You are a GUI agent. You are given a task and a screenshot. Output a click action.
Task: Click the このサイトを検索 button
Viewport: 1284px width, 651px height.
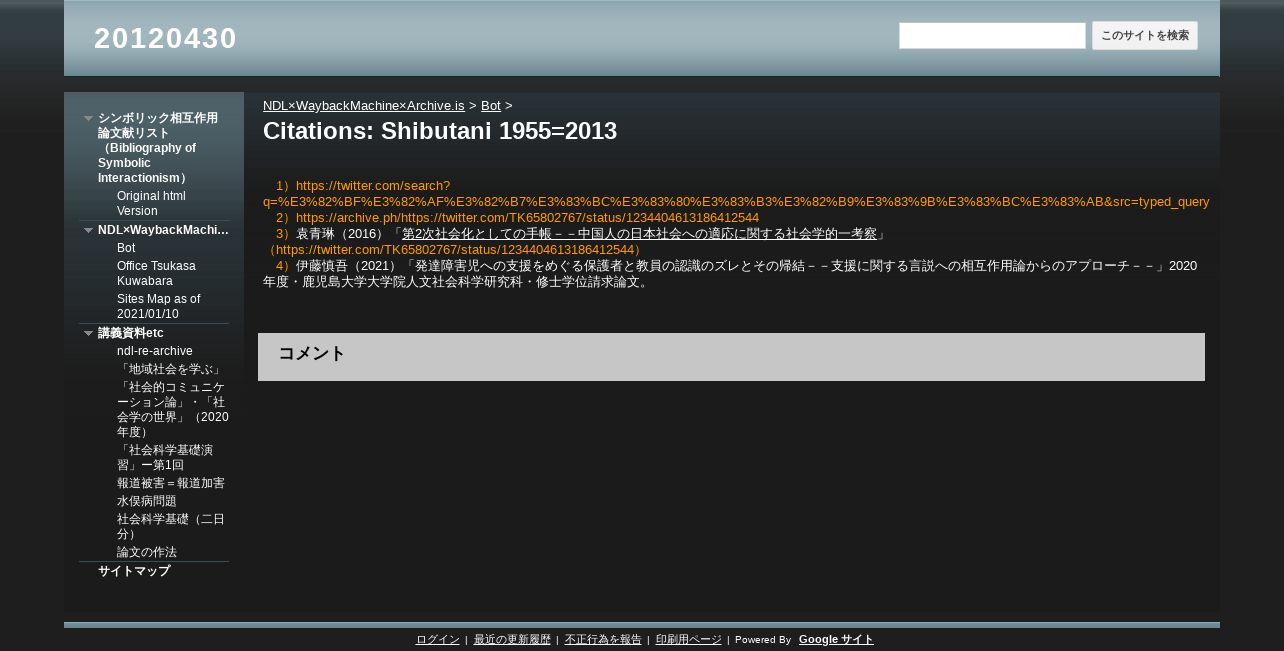[1145, 36]
